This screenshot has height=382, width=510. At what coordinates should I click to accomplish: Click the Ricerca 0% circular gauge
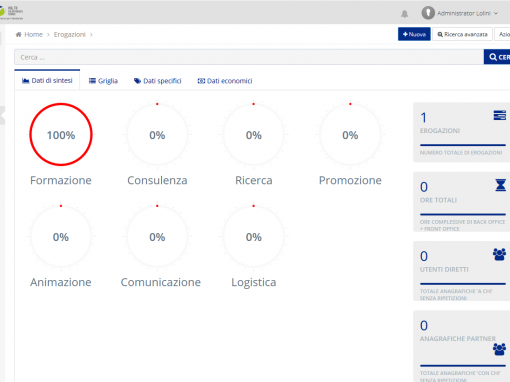coord(254,135)
